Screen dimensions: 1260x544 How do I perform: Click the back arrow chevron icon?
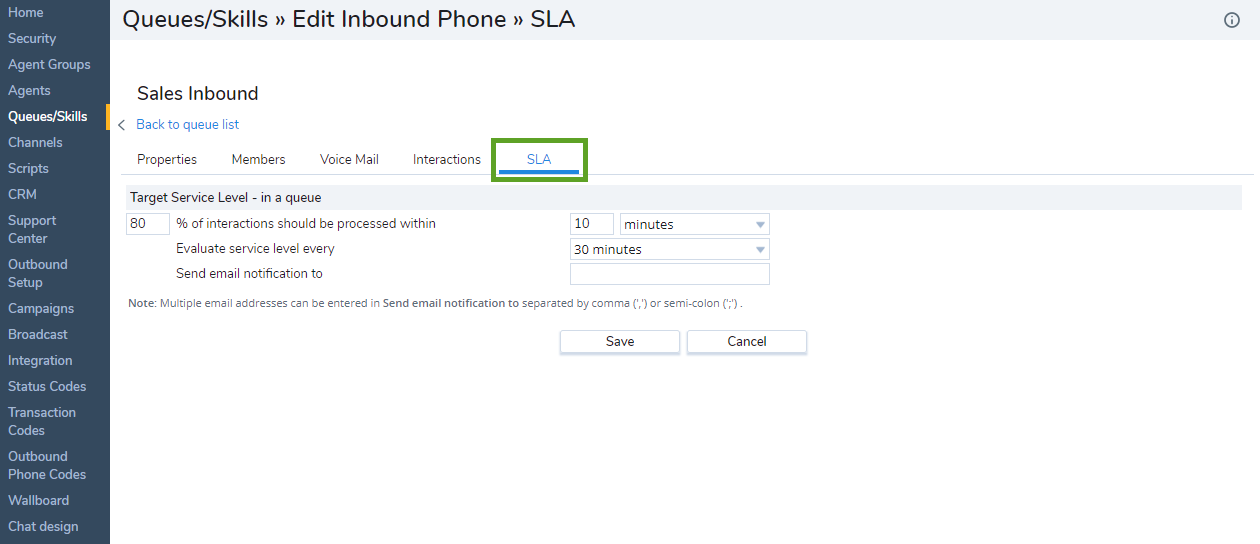[x=122, y=125]
